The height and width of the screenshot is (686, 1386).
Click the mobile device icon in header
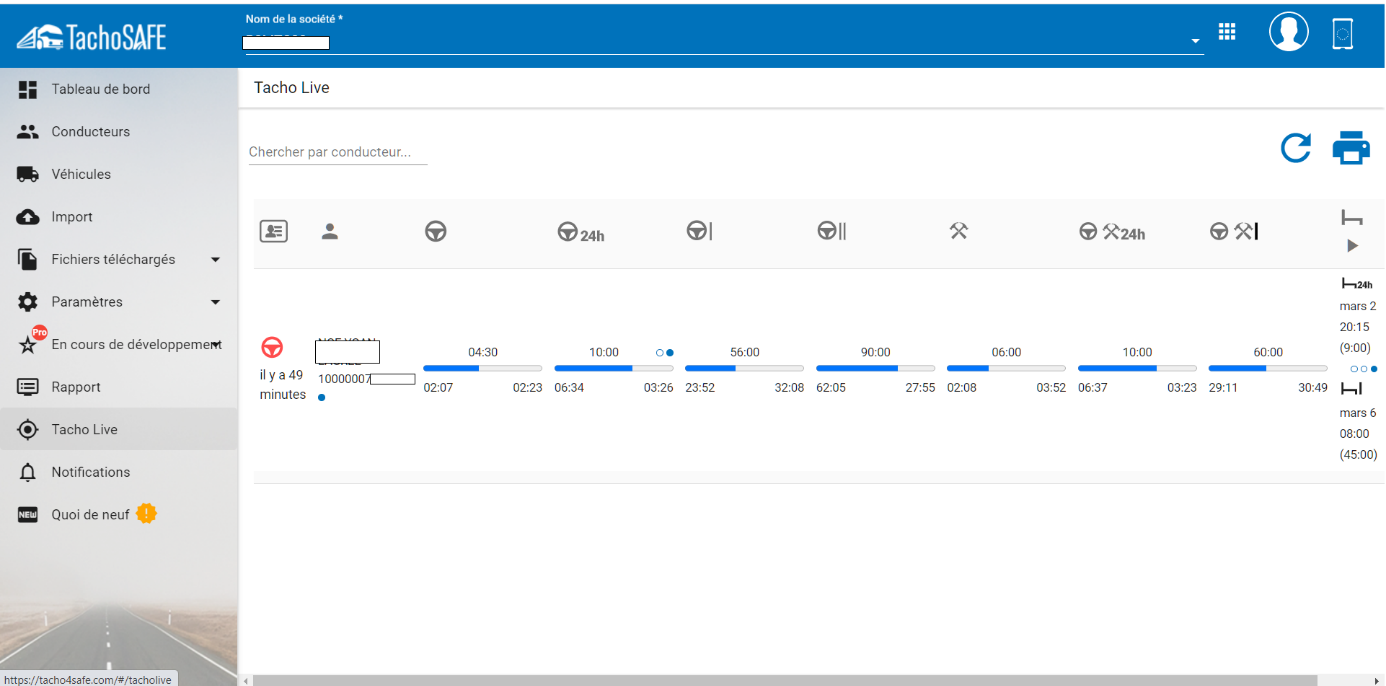pos(1343,34)
